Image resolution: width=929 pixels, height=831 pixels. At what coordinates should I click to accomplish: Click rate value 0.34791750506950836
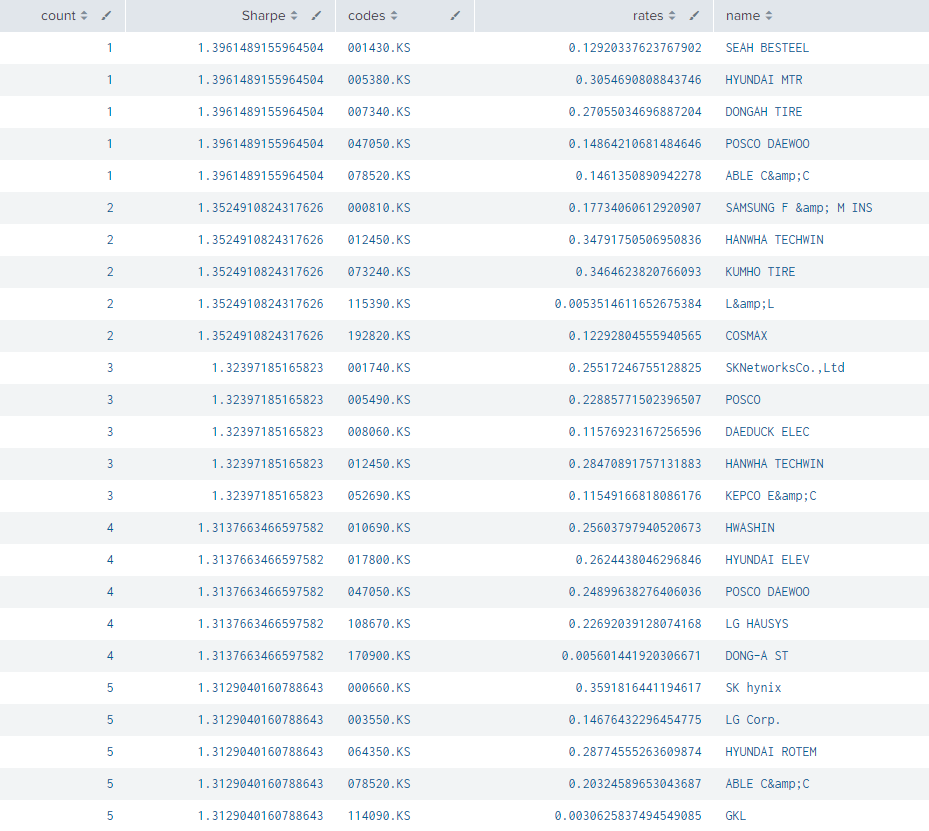(x=635, y=240)
